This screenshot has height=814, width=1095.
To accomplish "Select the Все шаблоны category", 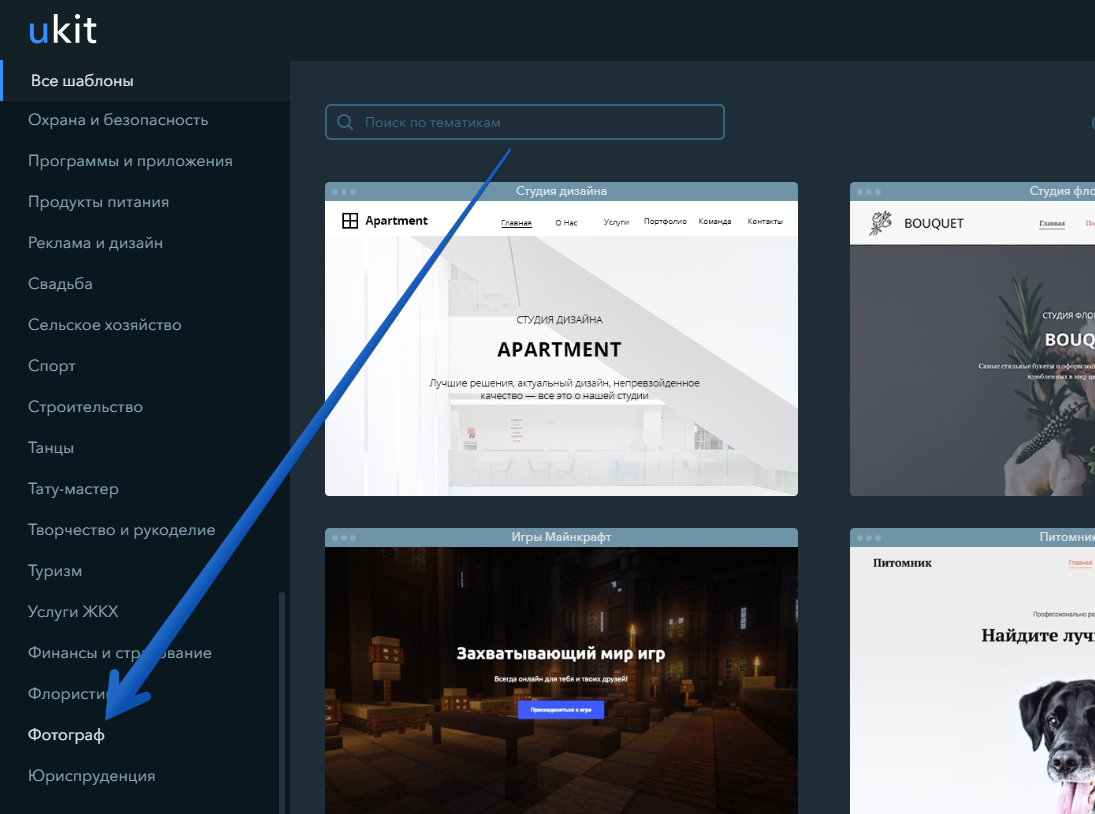I will tap(82, 81).
